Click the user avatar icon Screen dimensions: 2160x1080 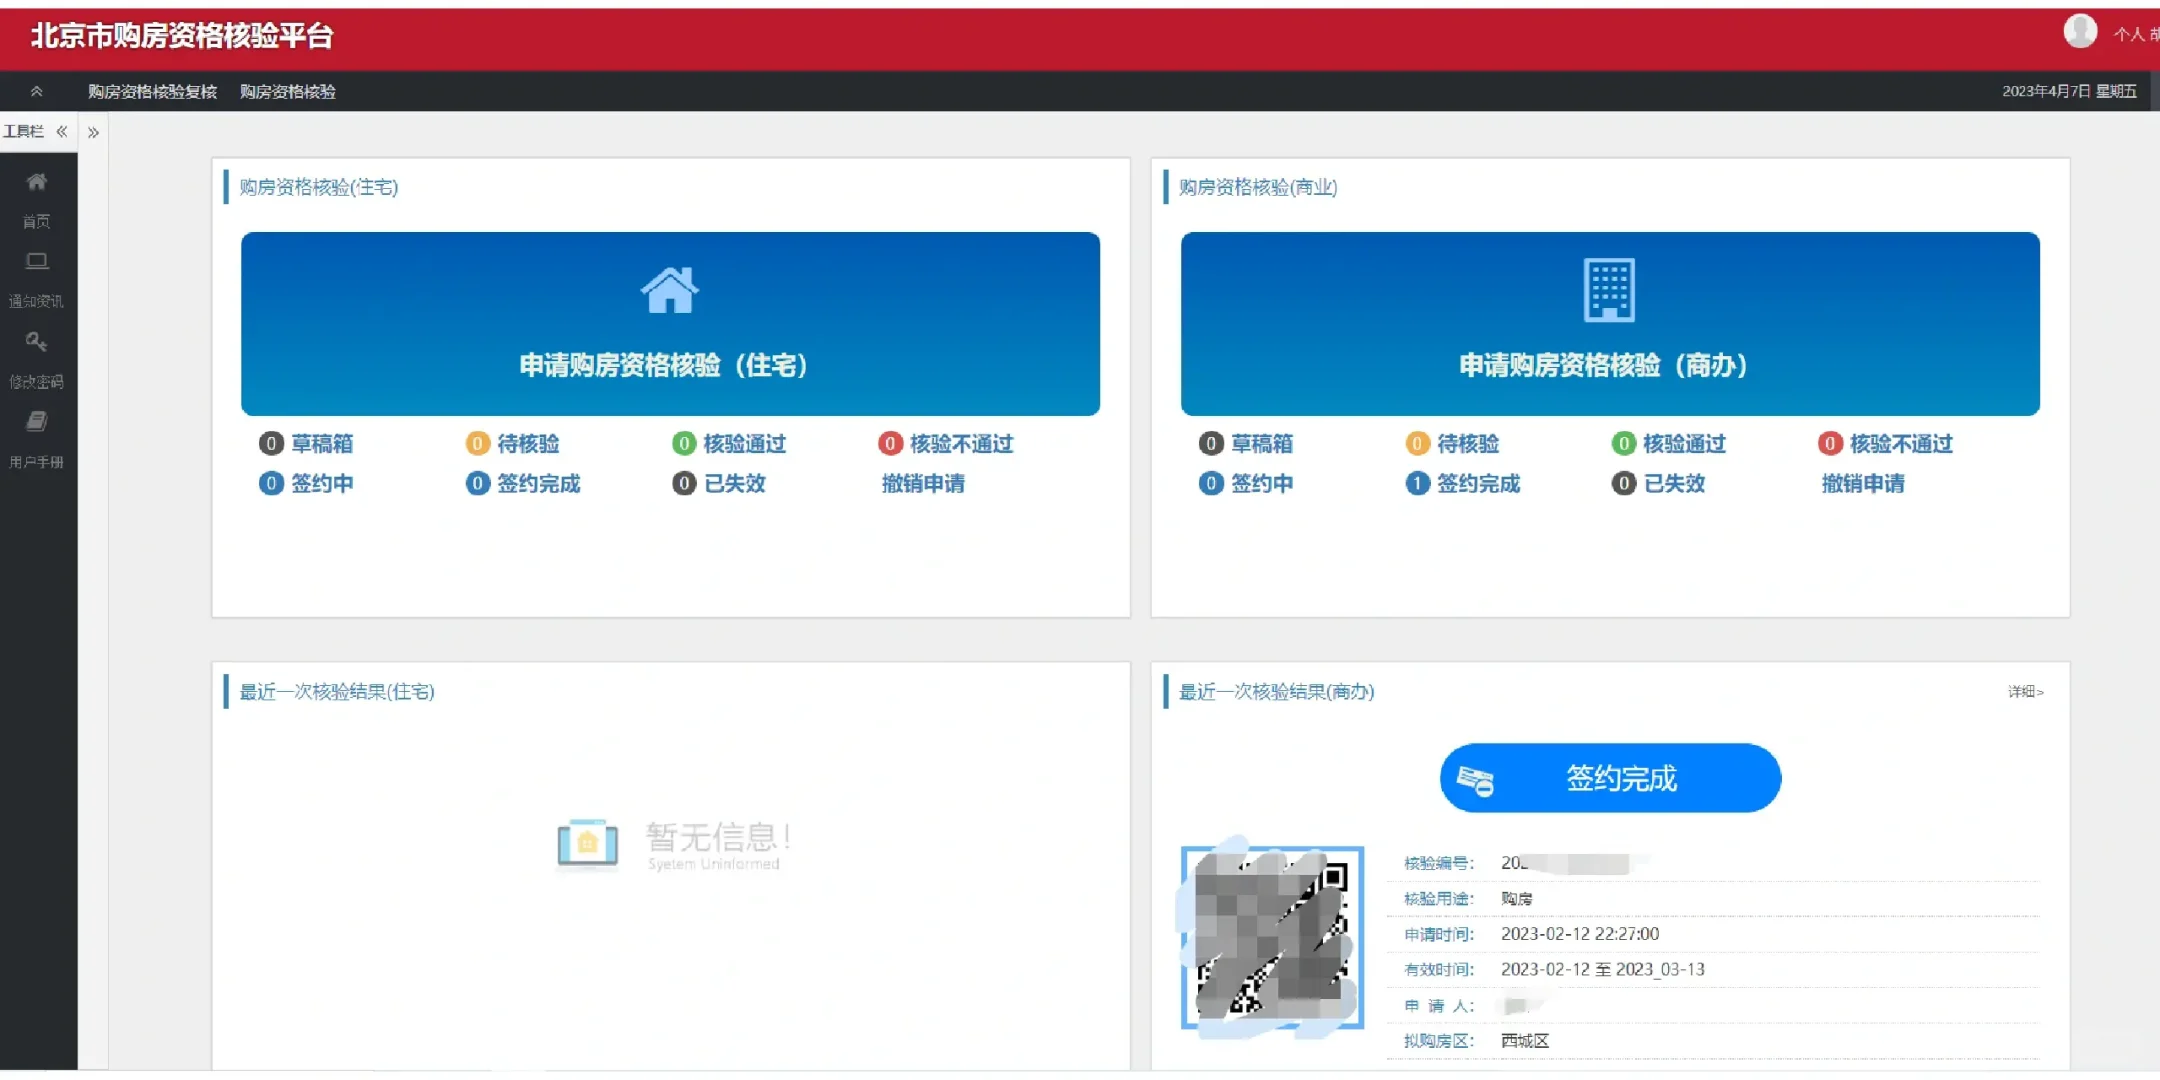tap(2080, 32)
